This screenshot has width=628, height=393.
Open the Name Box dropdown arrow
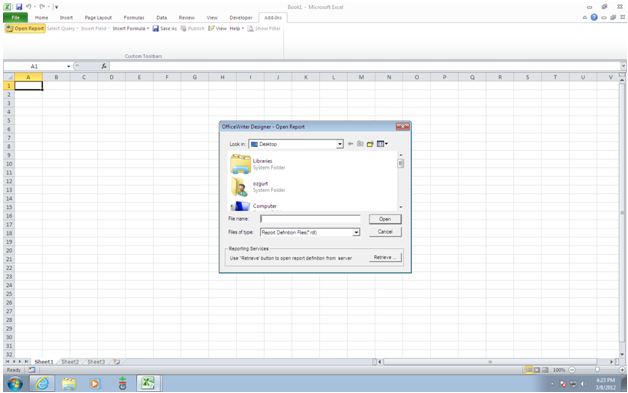click(68, 67)
